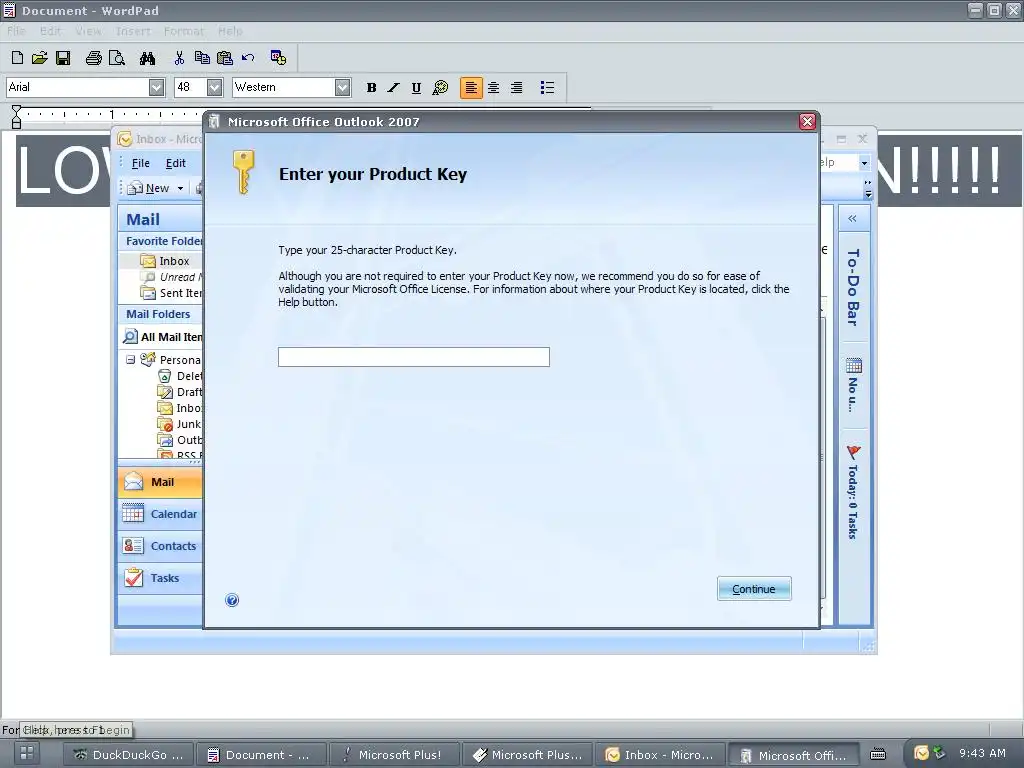
Task: Open WordPad's File menu
Action: [x=16, y=31]
